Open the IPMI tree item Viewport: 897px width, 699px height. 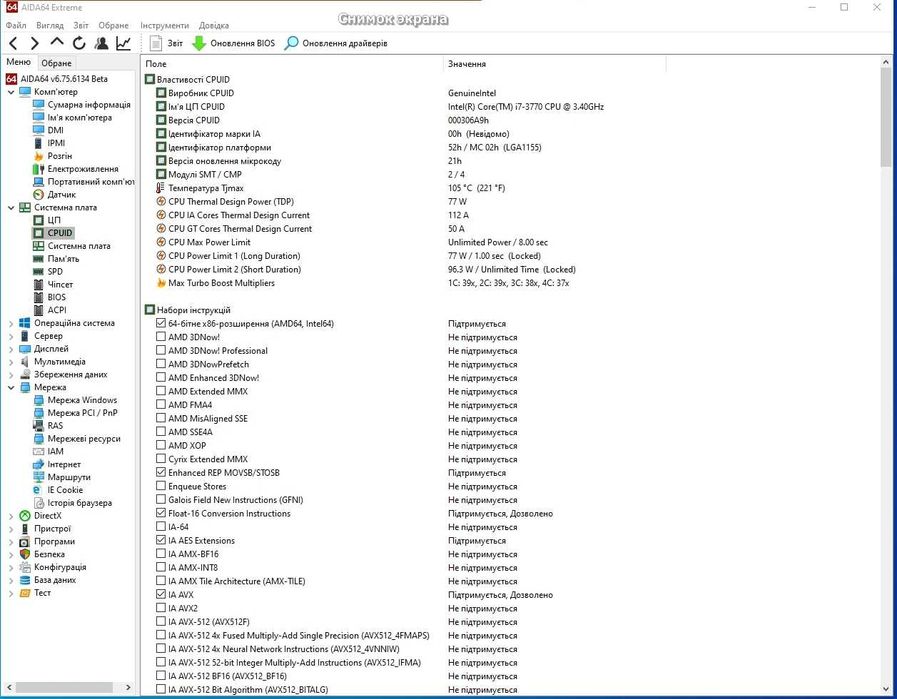coord(56,143)
